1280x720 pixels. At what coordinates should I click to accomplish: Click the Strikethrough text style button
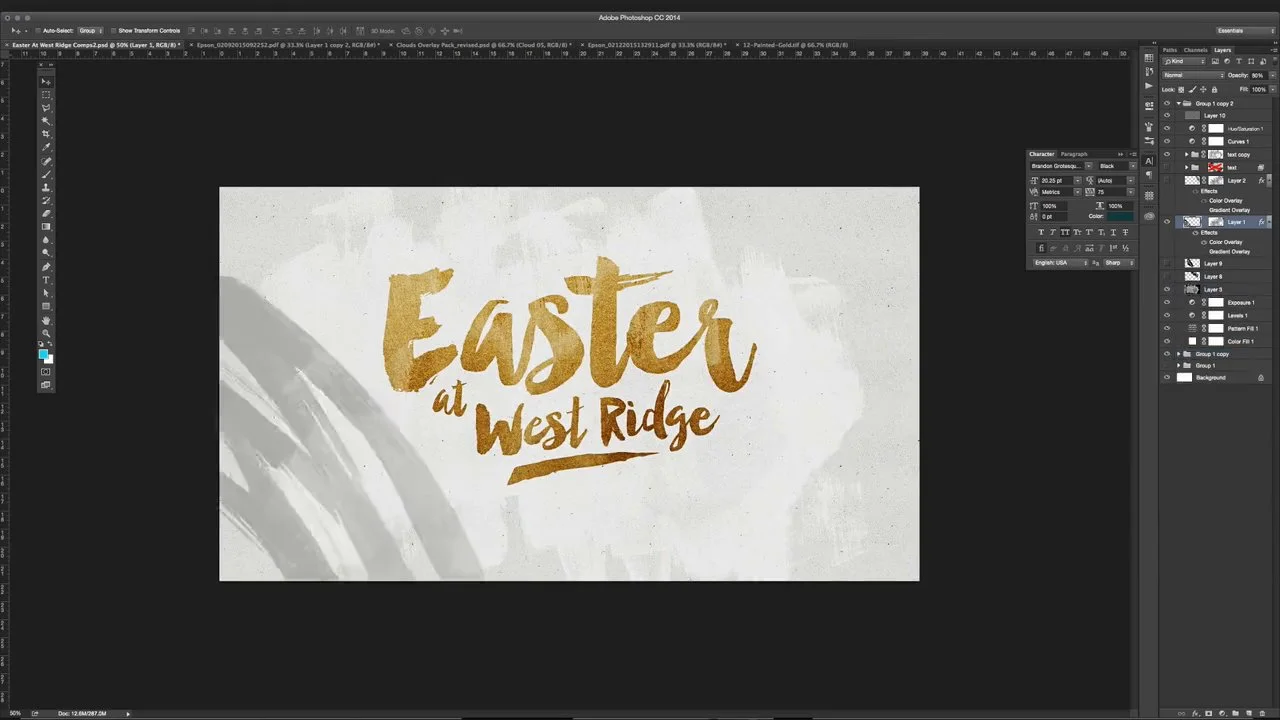(1125, 232)
